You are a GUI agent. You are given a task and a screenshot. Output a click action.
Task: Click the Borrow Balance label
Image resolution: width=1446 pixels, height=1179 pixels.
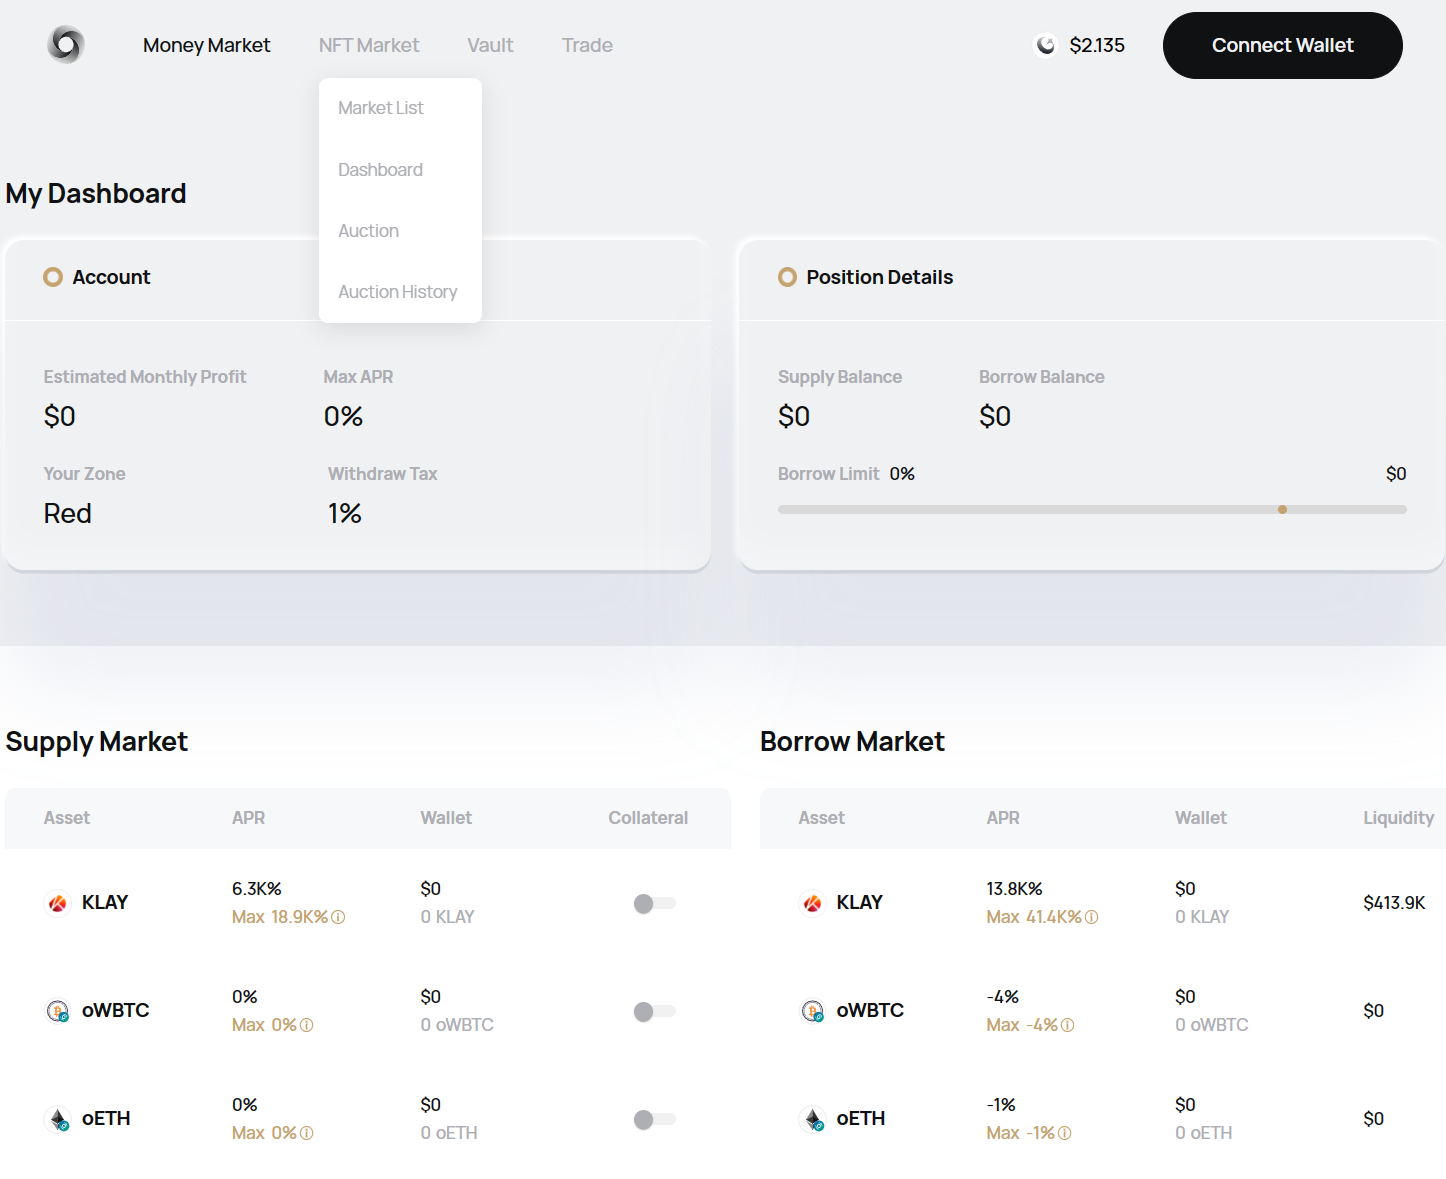(x=1041, y=377)
